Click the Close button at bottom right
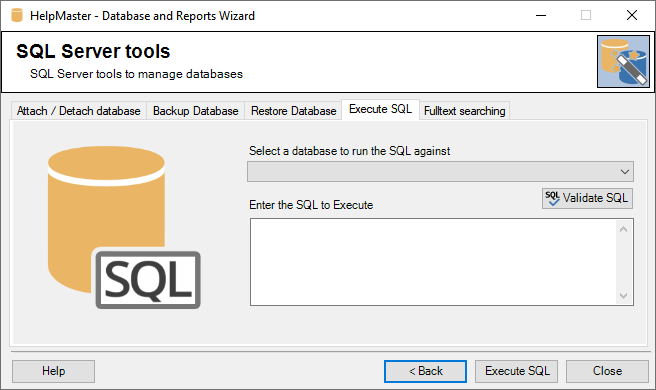Image resolution: width=656 pixels, height=390 pixels. coord(607,371)
